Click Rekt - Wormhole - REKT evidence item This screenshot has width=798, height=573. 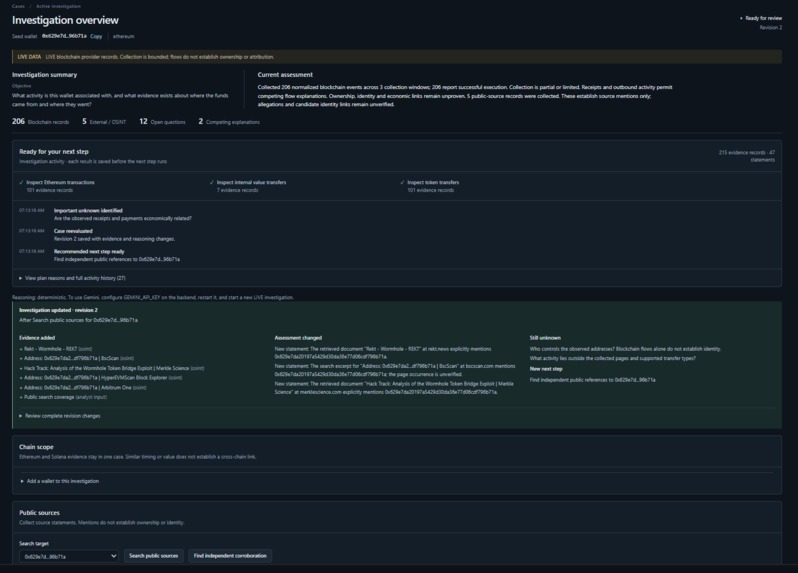(56, 349)
